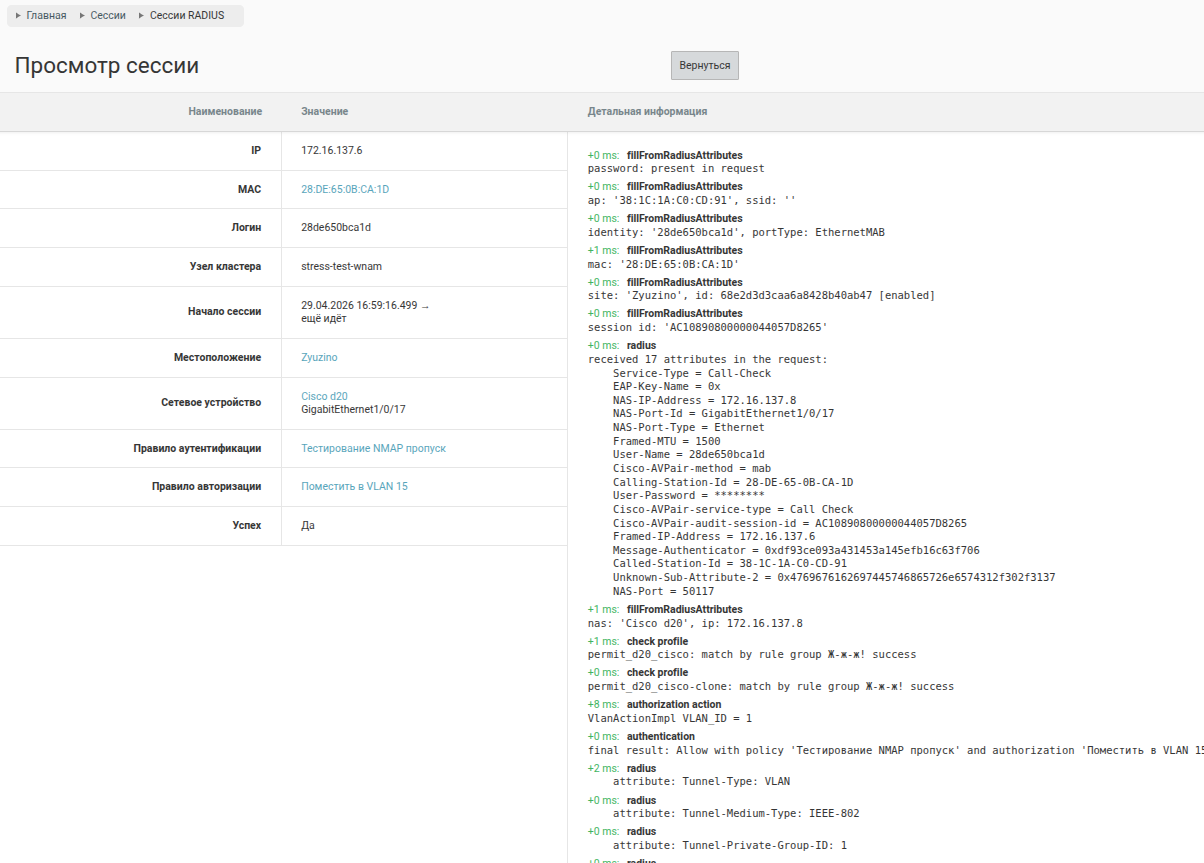The width and height of the screenshot is (1204, 863).
Task: Click the arrow before Сессии RADIUS
Action: click(x=141, y=16)
